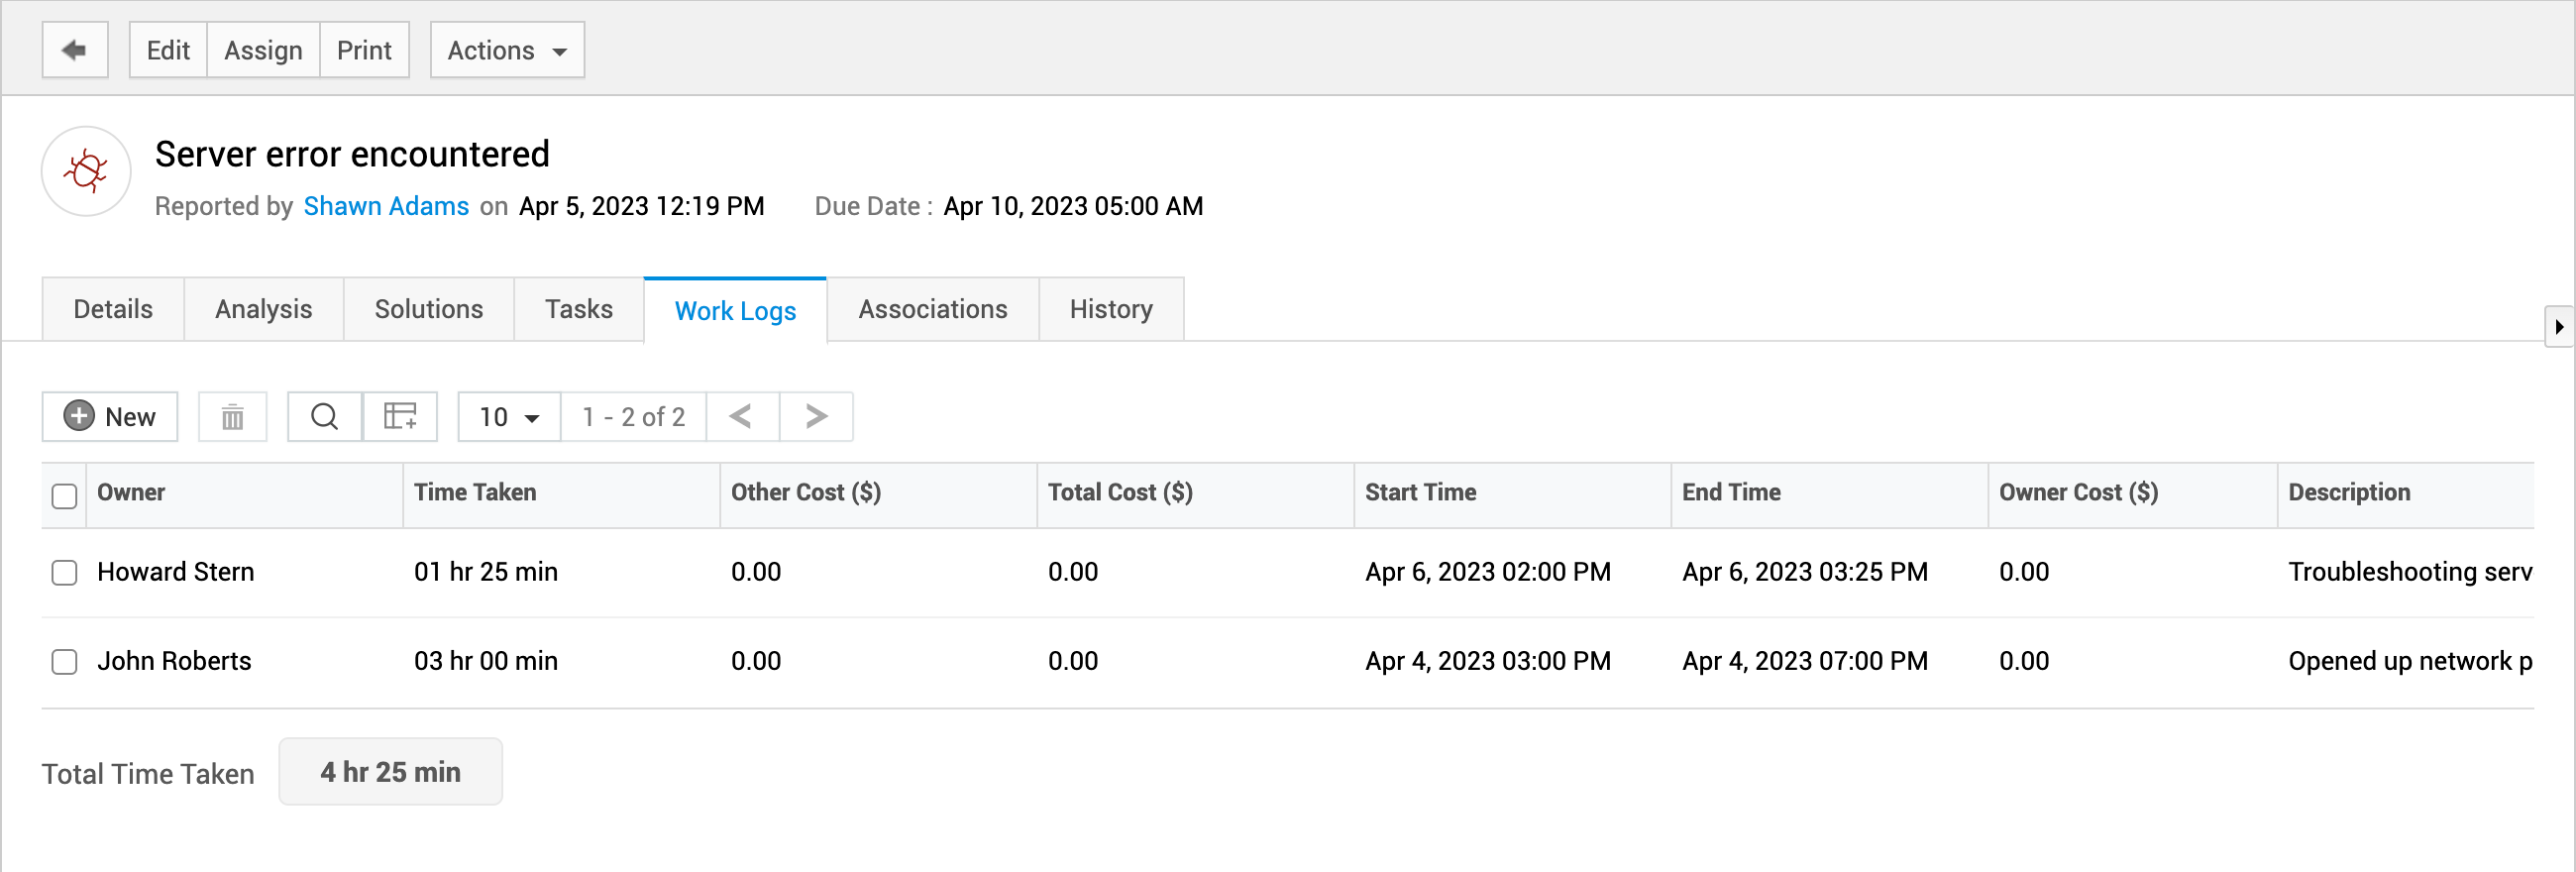
Task: Go to previous page of work logs
Action: pos(741,417)
